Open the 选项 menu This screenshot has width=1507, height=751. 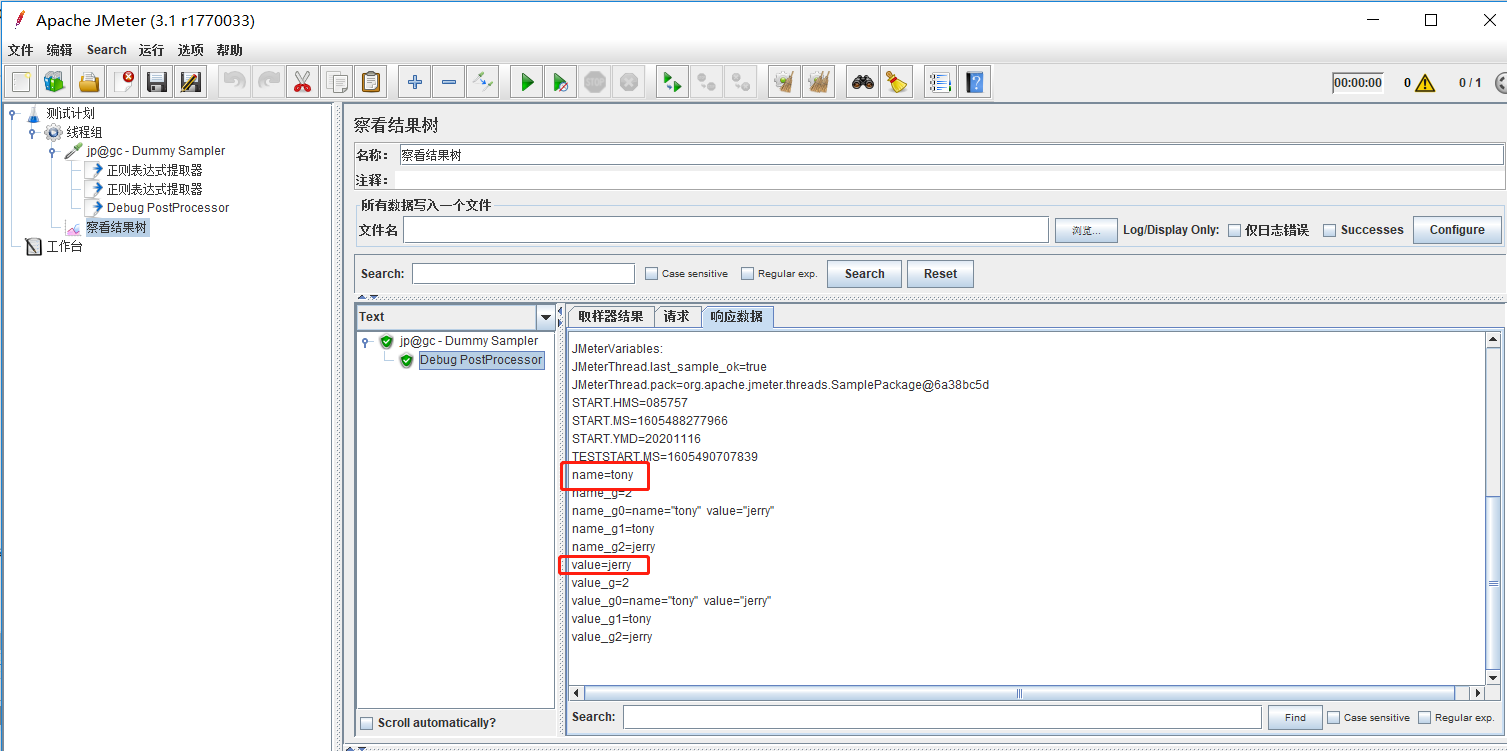pyautogui.click(x=190, y=50)
